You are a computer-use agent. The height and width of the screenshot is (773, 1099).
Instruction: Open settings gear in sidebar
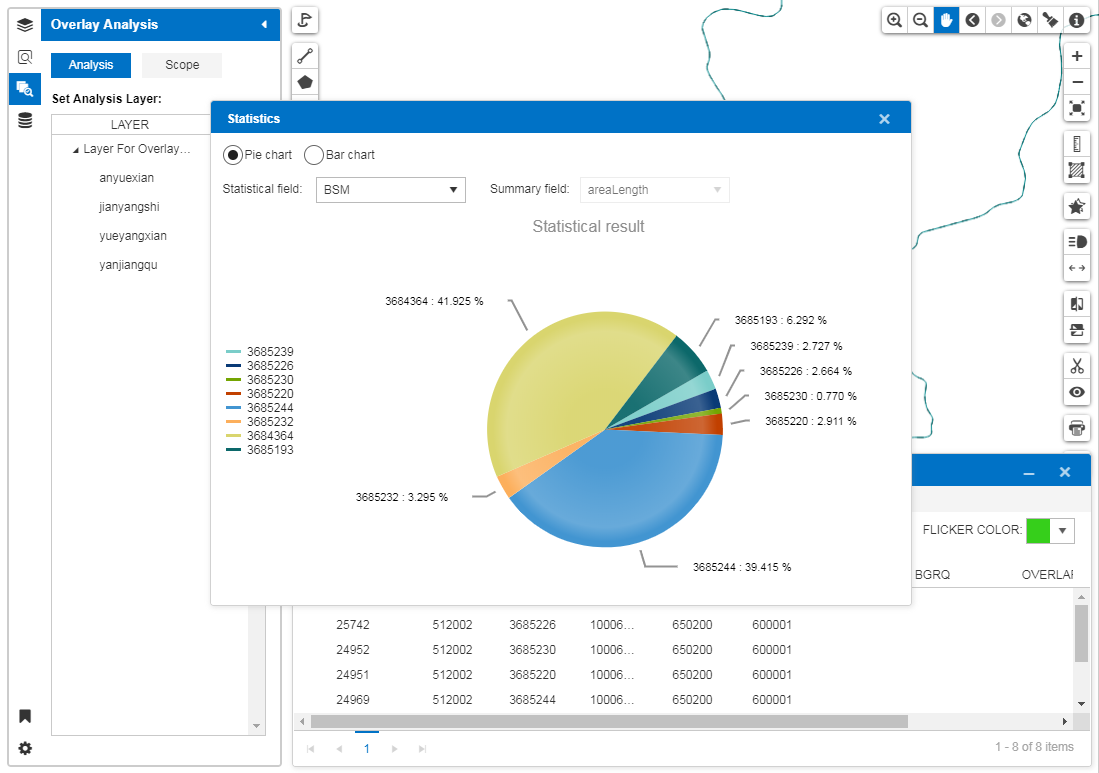25,748
